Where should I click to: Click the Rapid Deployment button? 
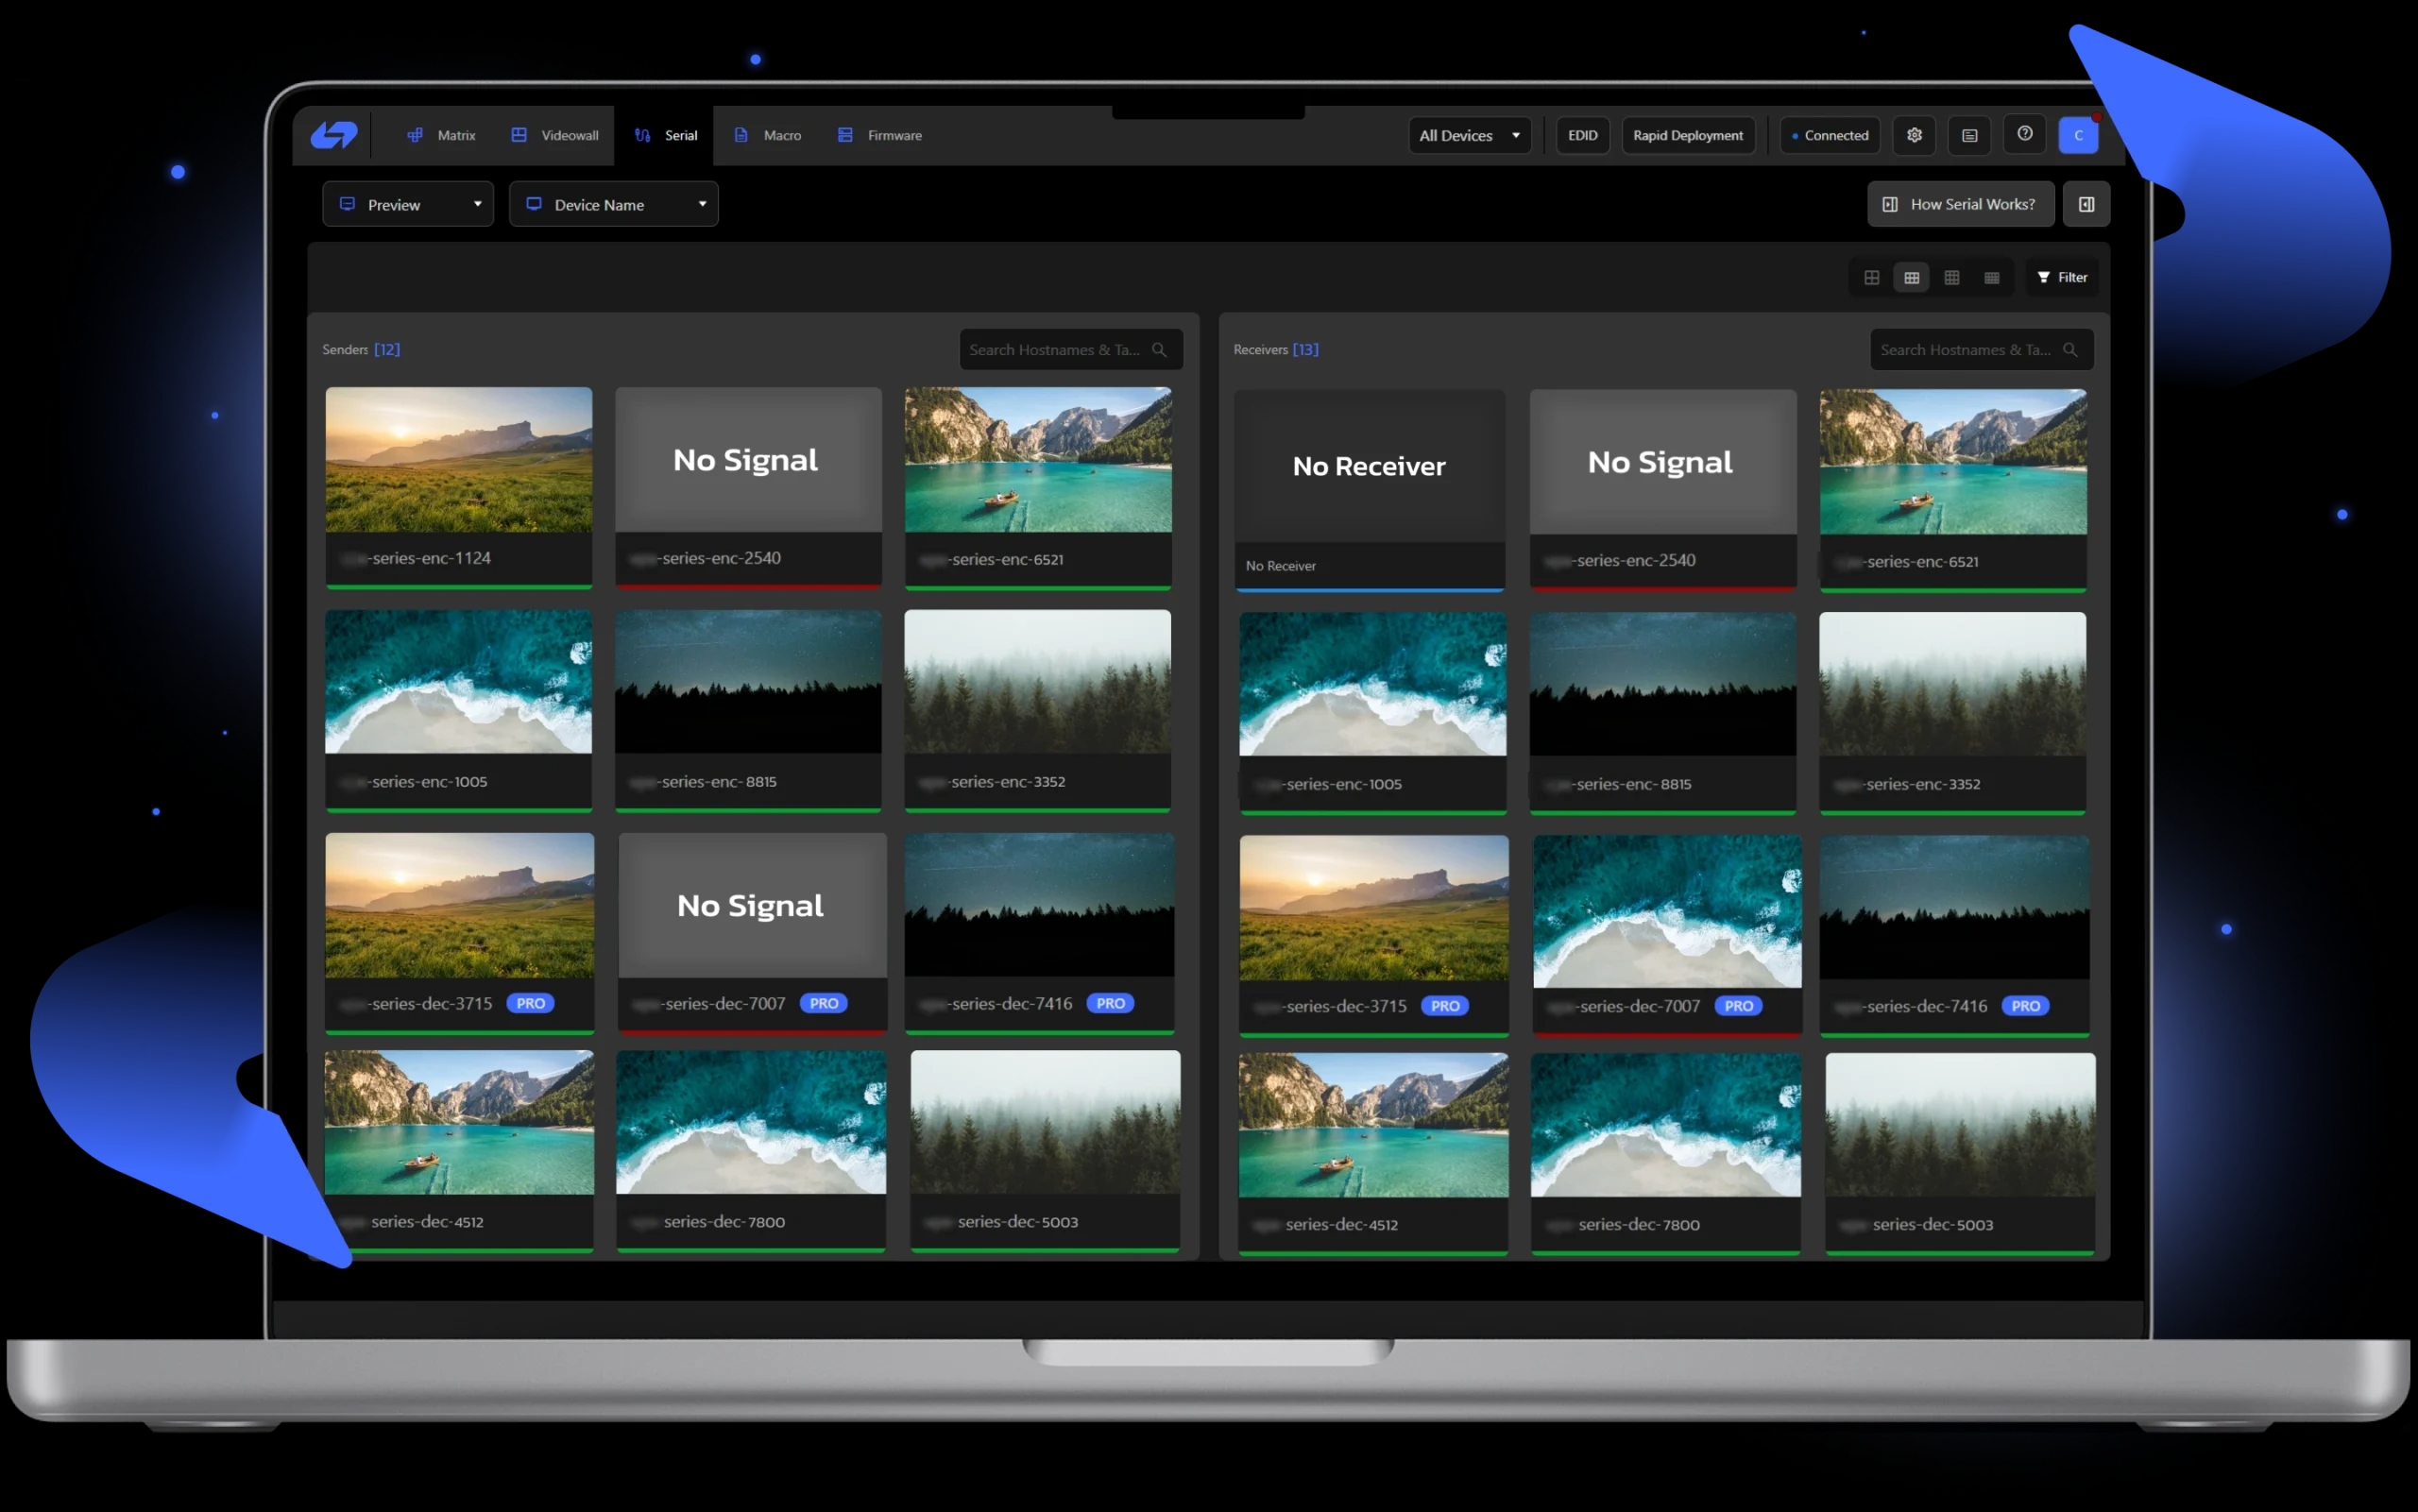coord(1687,135)
